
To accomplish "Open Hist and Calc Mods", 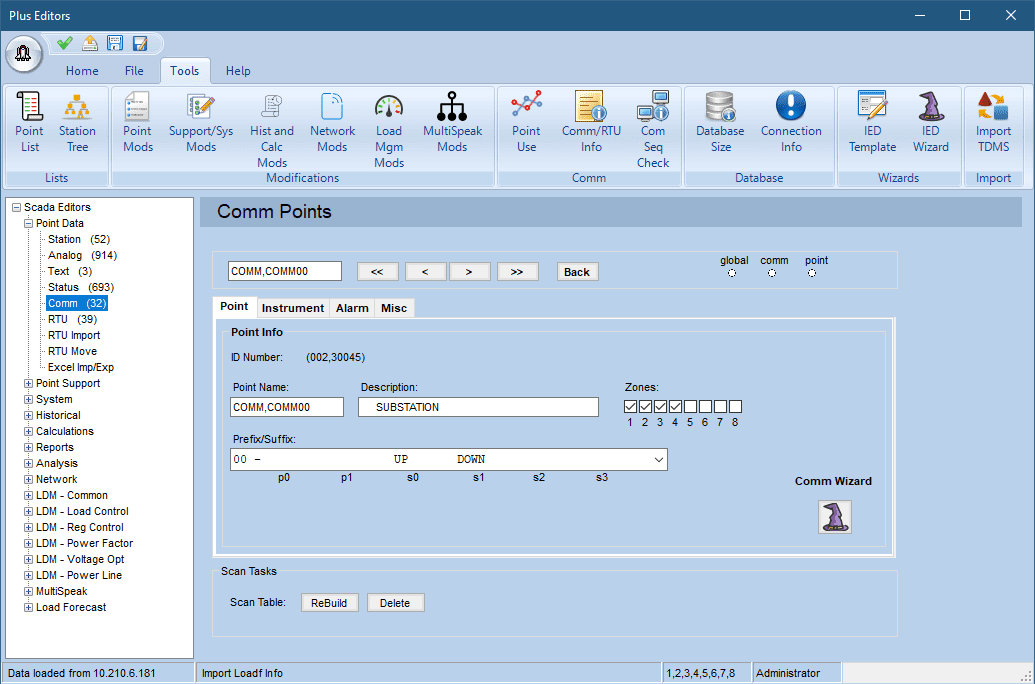I will coord(272,131).
